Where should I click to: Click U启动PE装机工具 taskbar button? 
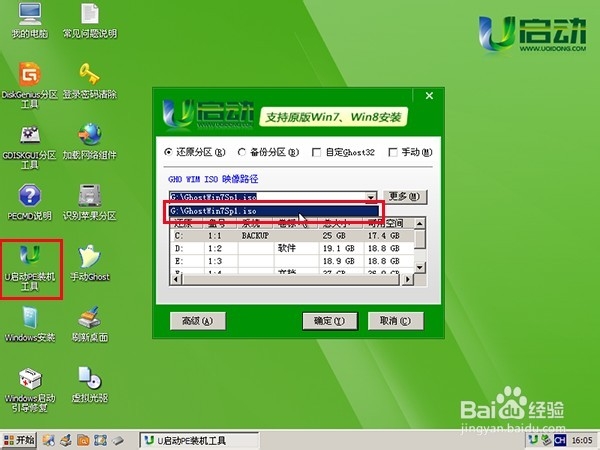pos(199,440)
